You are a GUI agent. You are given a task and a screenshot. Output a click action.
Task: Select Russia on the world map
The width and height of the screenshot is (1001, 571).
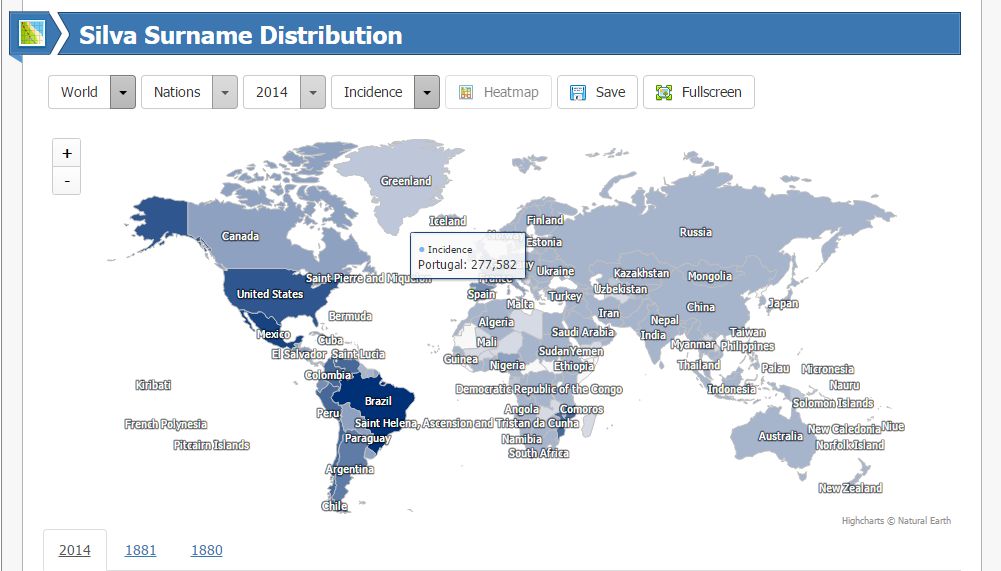pos(695,231)
